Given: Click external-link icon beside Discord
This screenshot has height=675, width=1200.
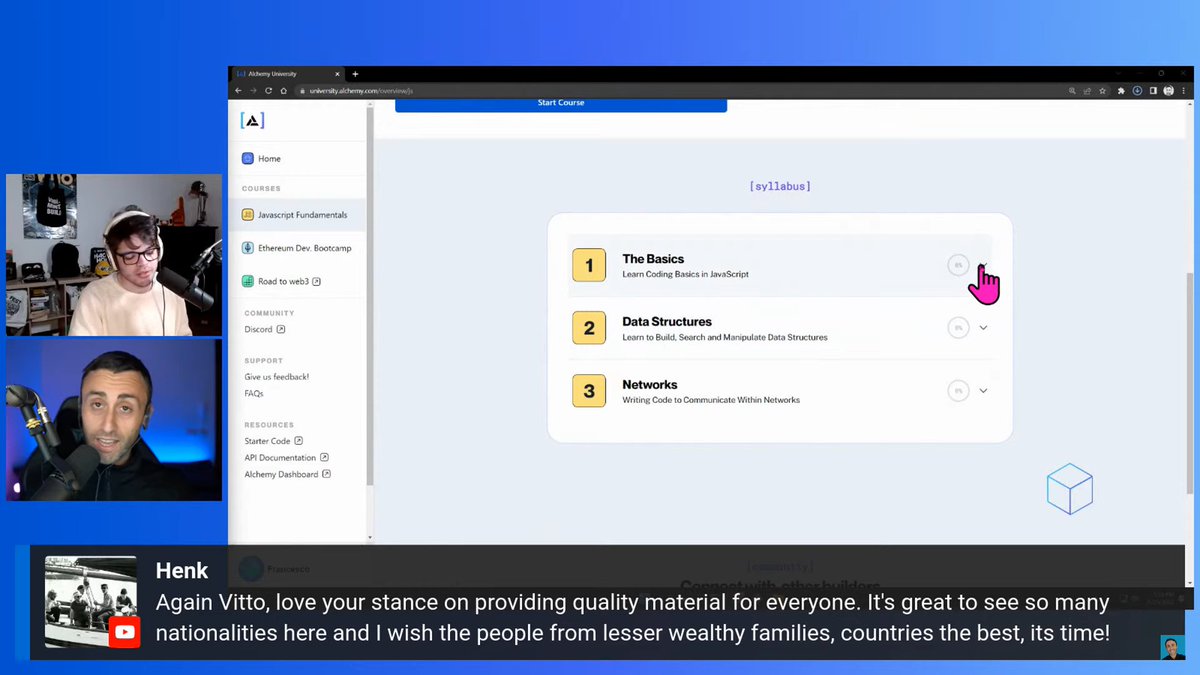Looking at the screenshot, I should pos(281,330).
